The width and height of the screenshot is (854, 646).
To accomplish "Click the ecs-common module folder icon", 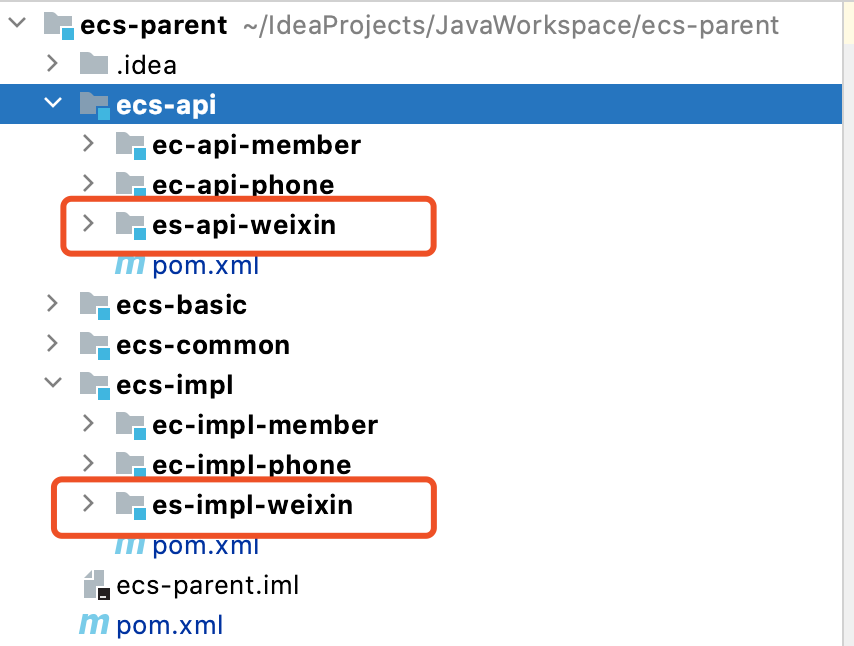I will [x=94, y=345].
